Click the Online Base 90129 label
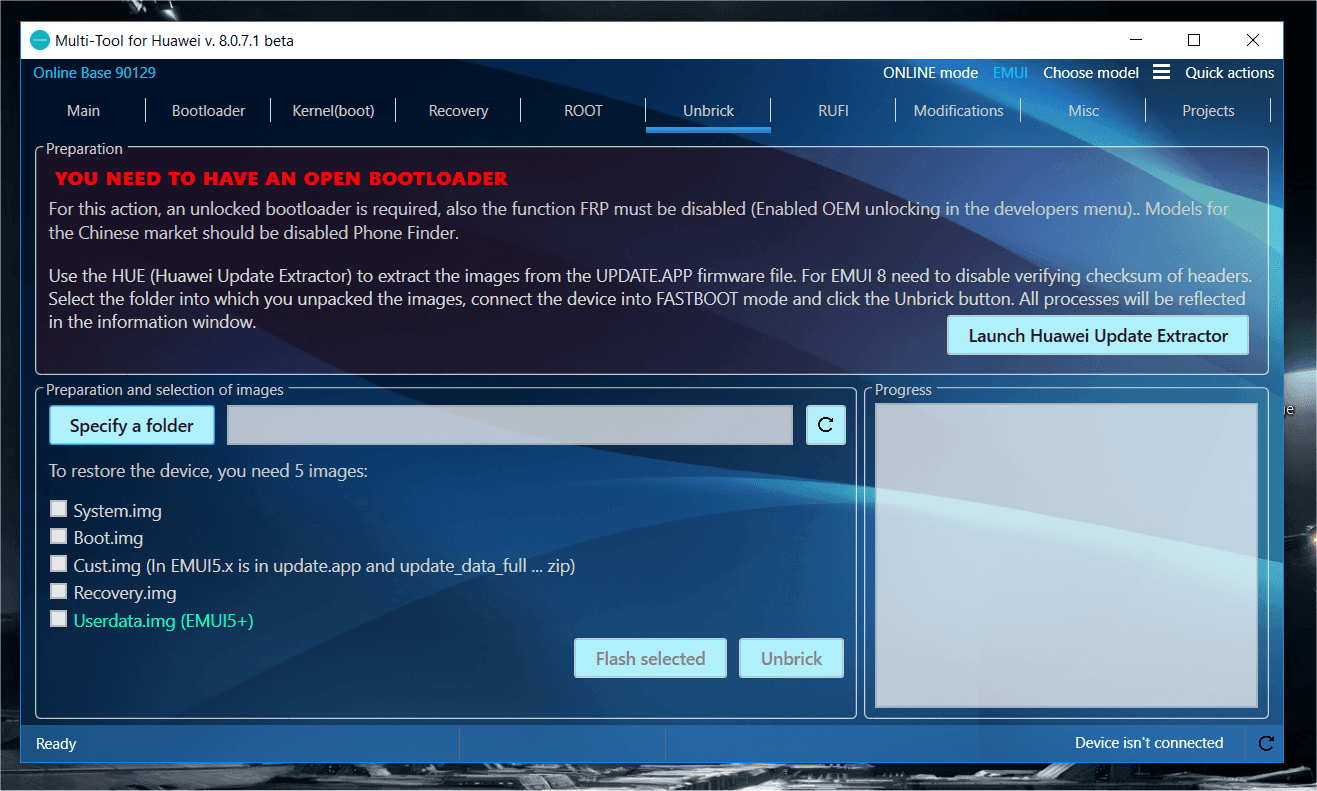1317x791 pixels. point(95,73)
